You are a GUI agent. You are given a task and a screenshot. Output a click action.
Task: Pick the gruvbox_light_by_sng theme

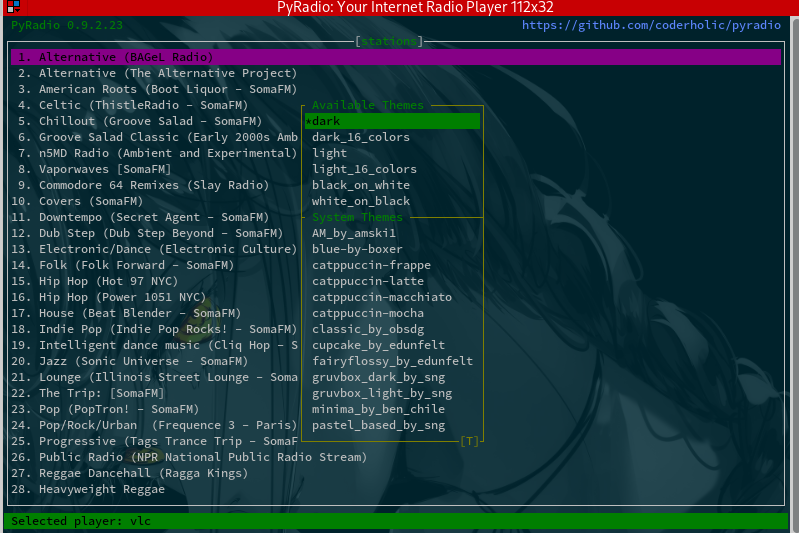pyautogui.click(x=382, y=393)
